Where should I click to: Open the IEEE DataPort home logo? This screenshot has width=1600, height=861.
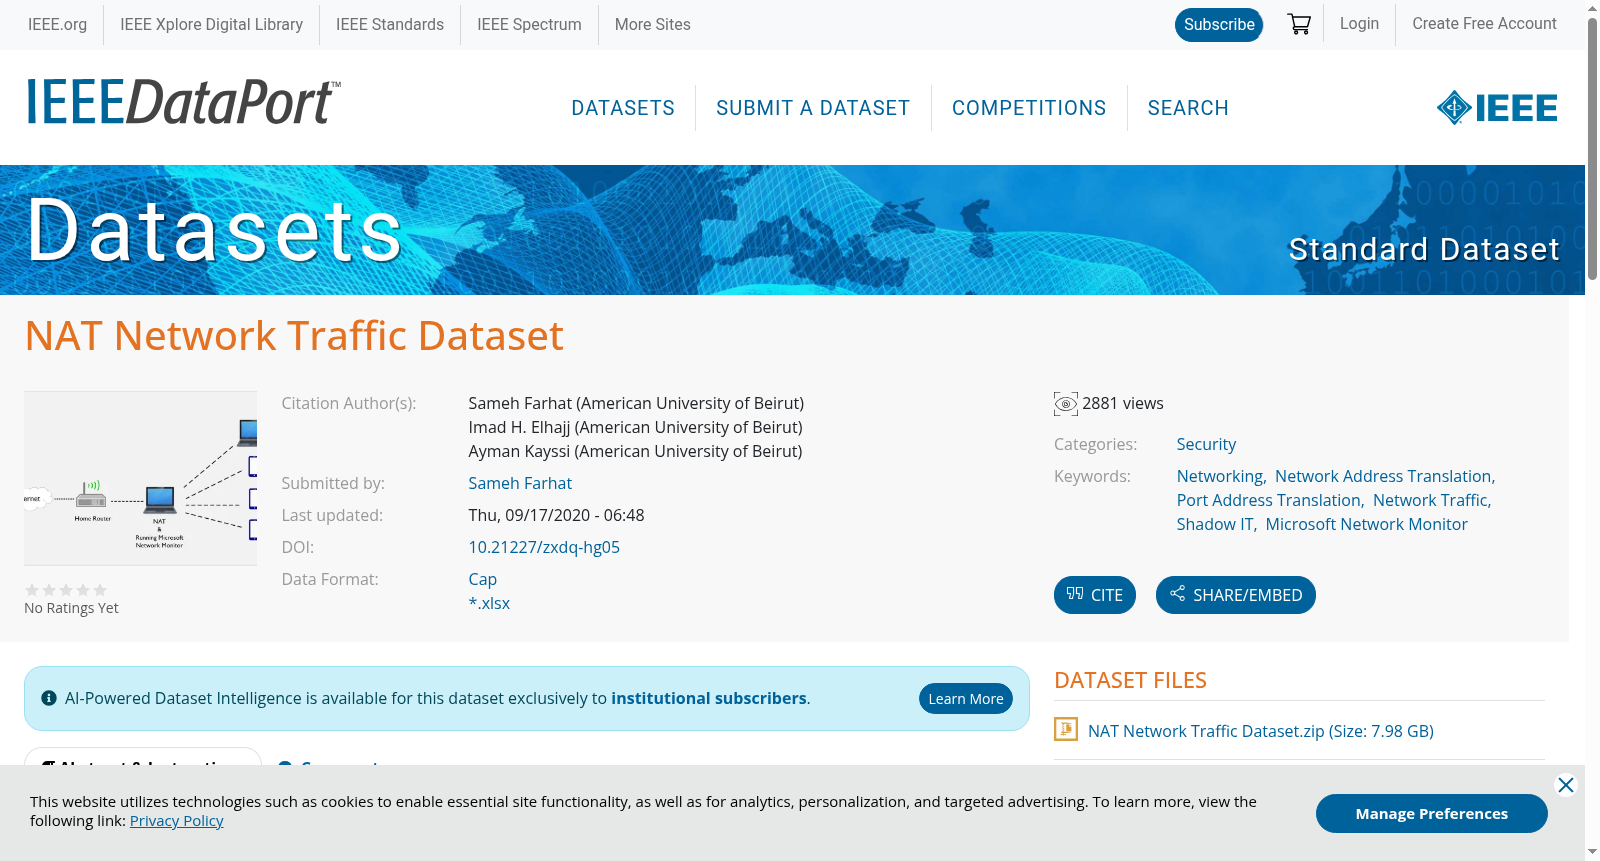[x=183, y=102]
